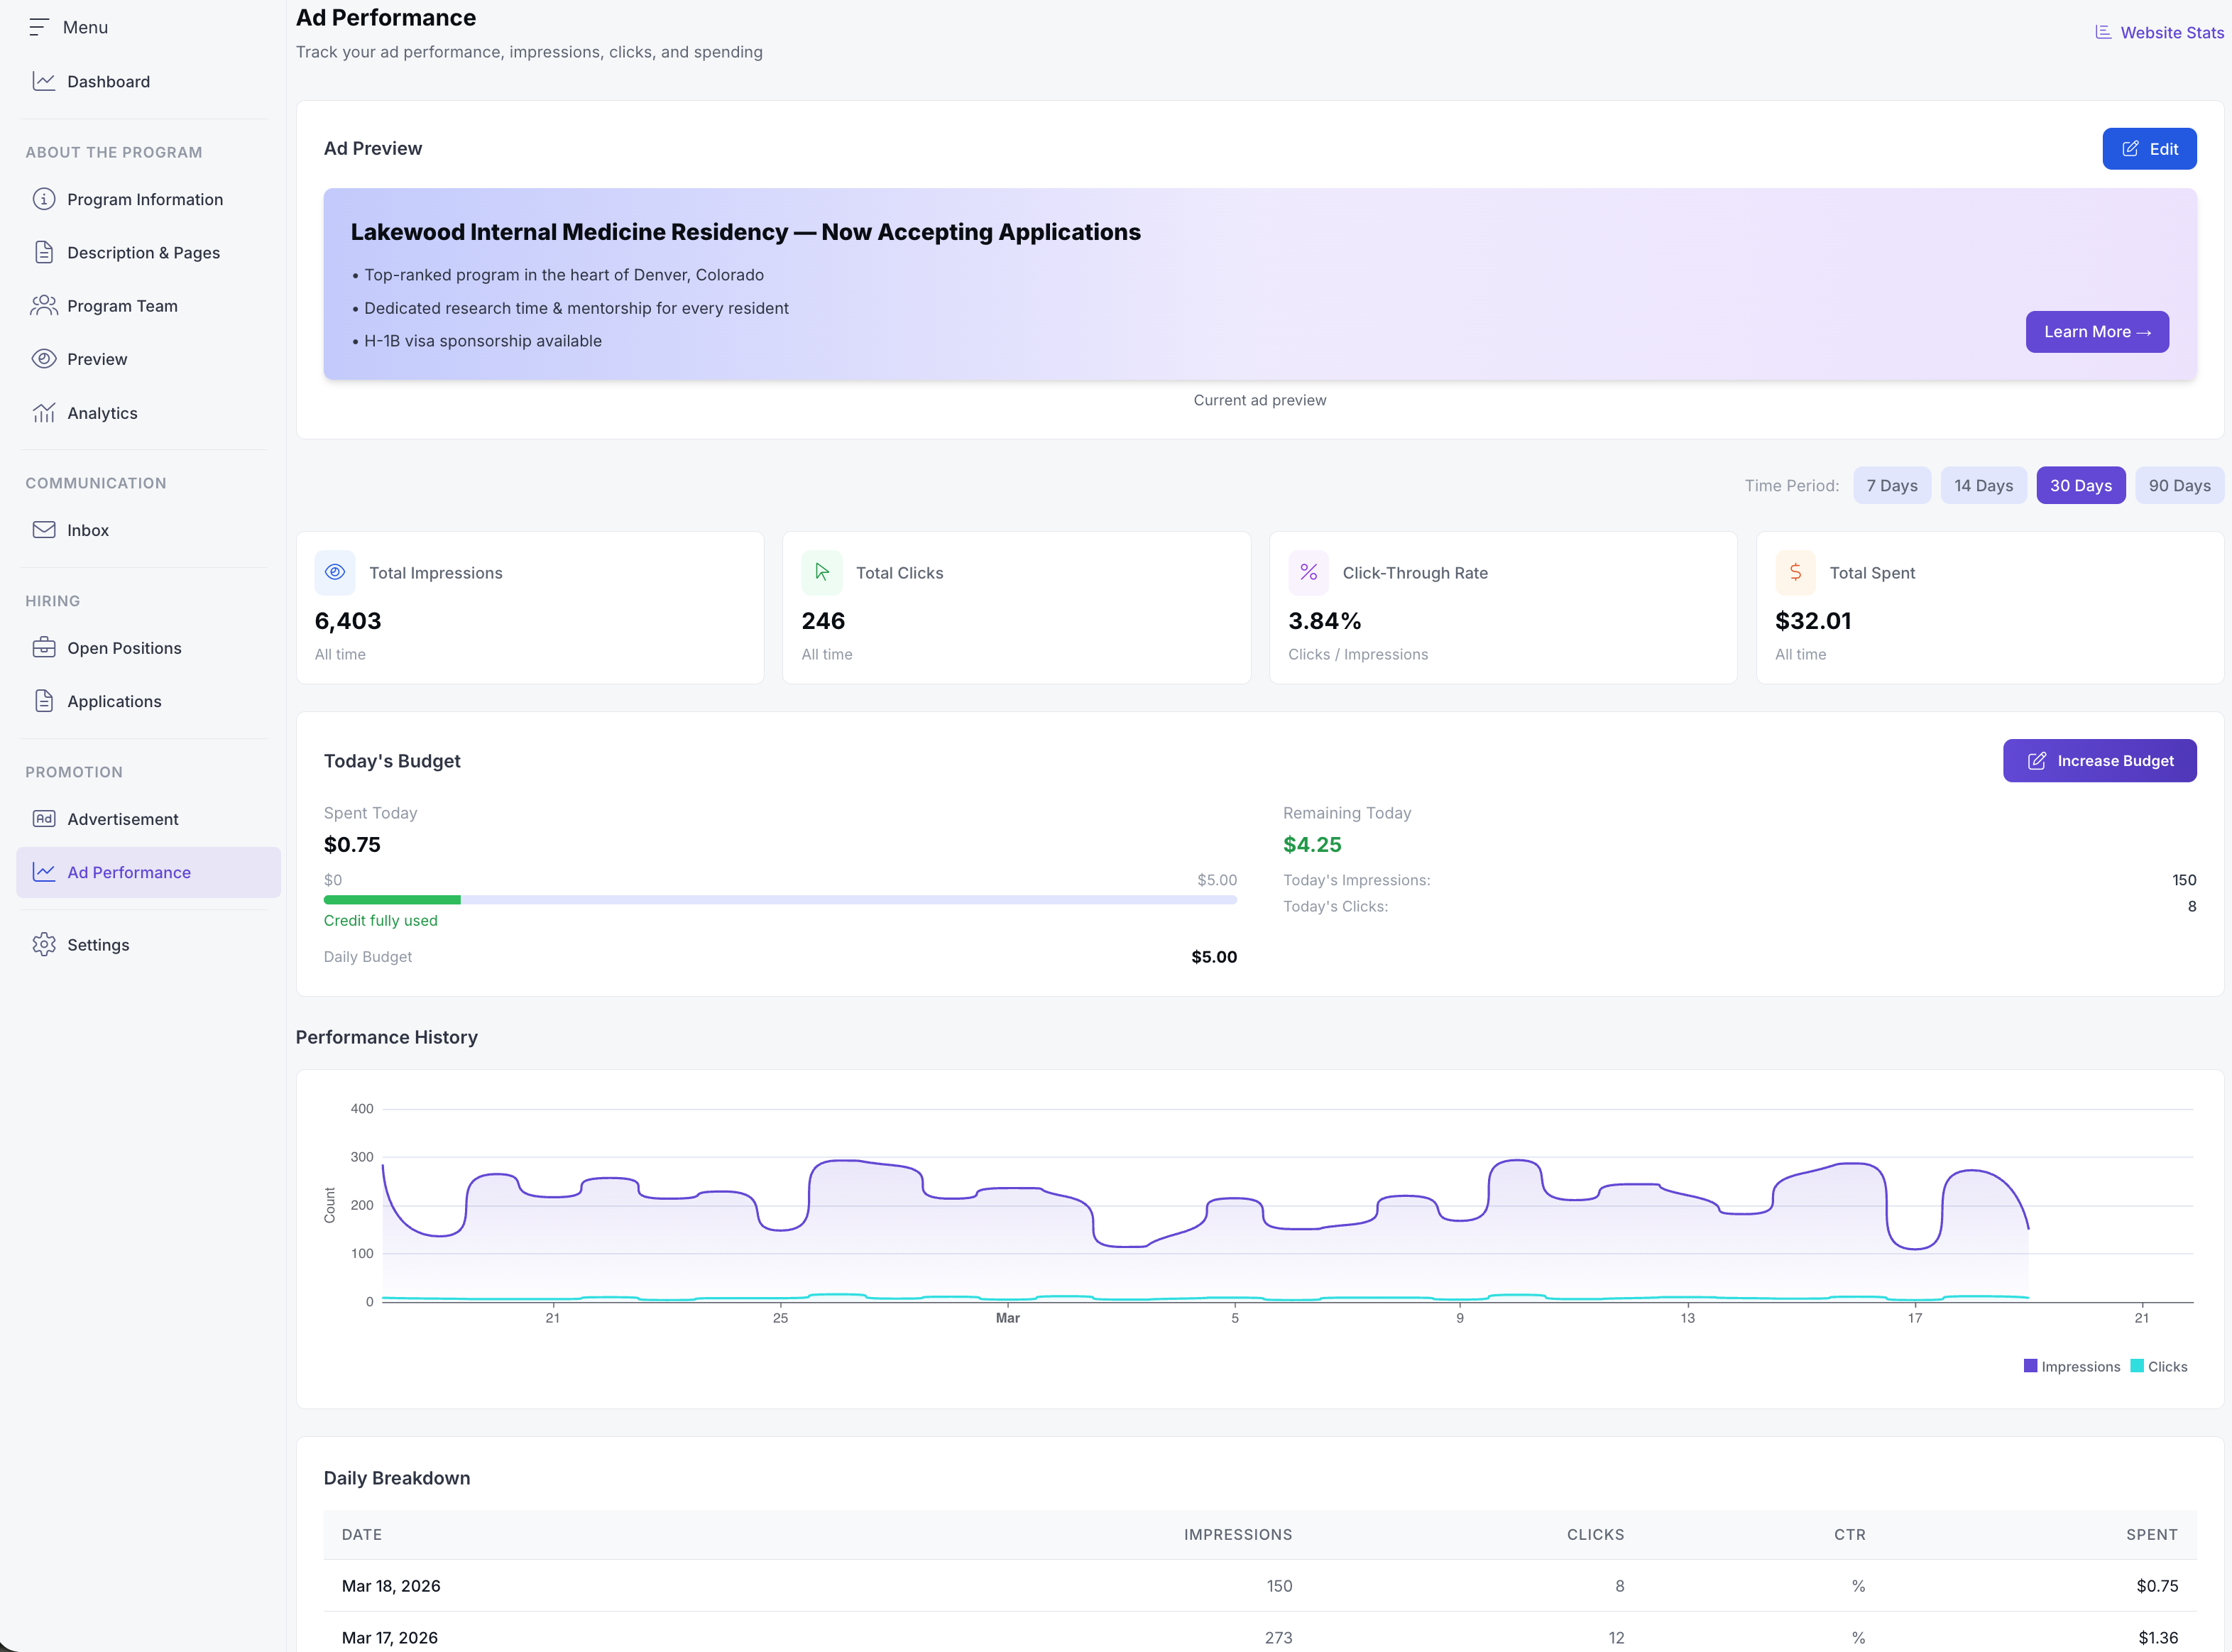Click the Click-Through Rate percent icon
The width and height of the screenshot is (2232, 1652).
(x=1309, y=572)
